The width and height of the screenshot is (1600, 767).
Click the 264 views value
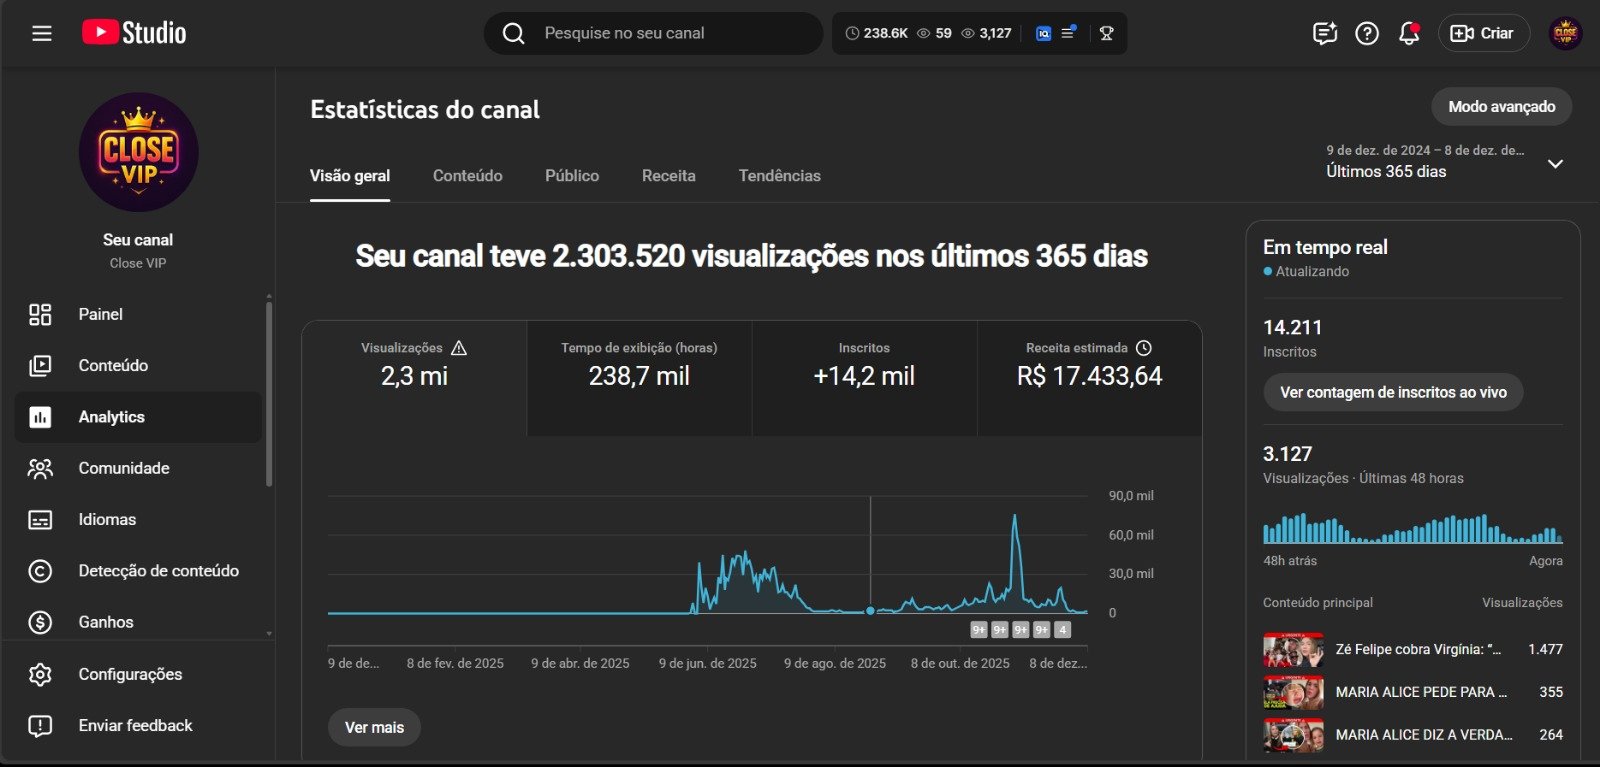[x=1551, y=735]
